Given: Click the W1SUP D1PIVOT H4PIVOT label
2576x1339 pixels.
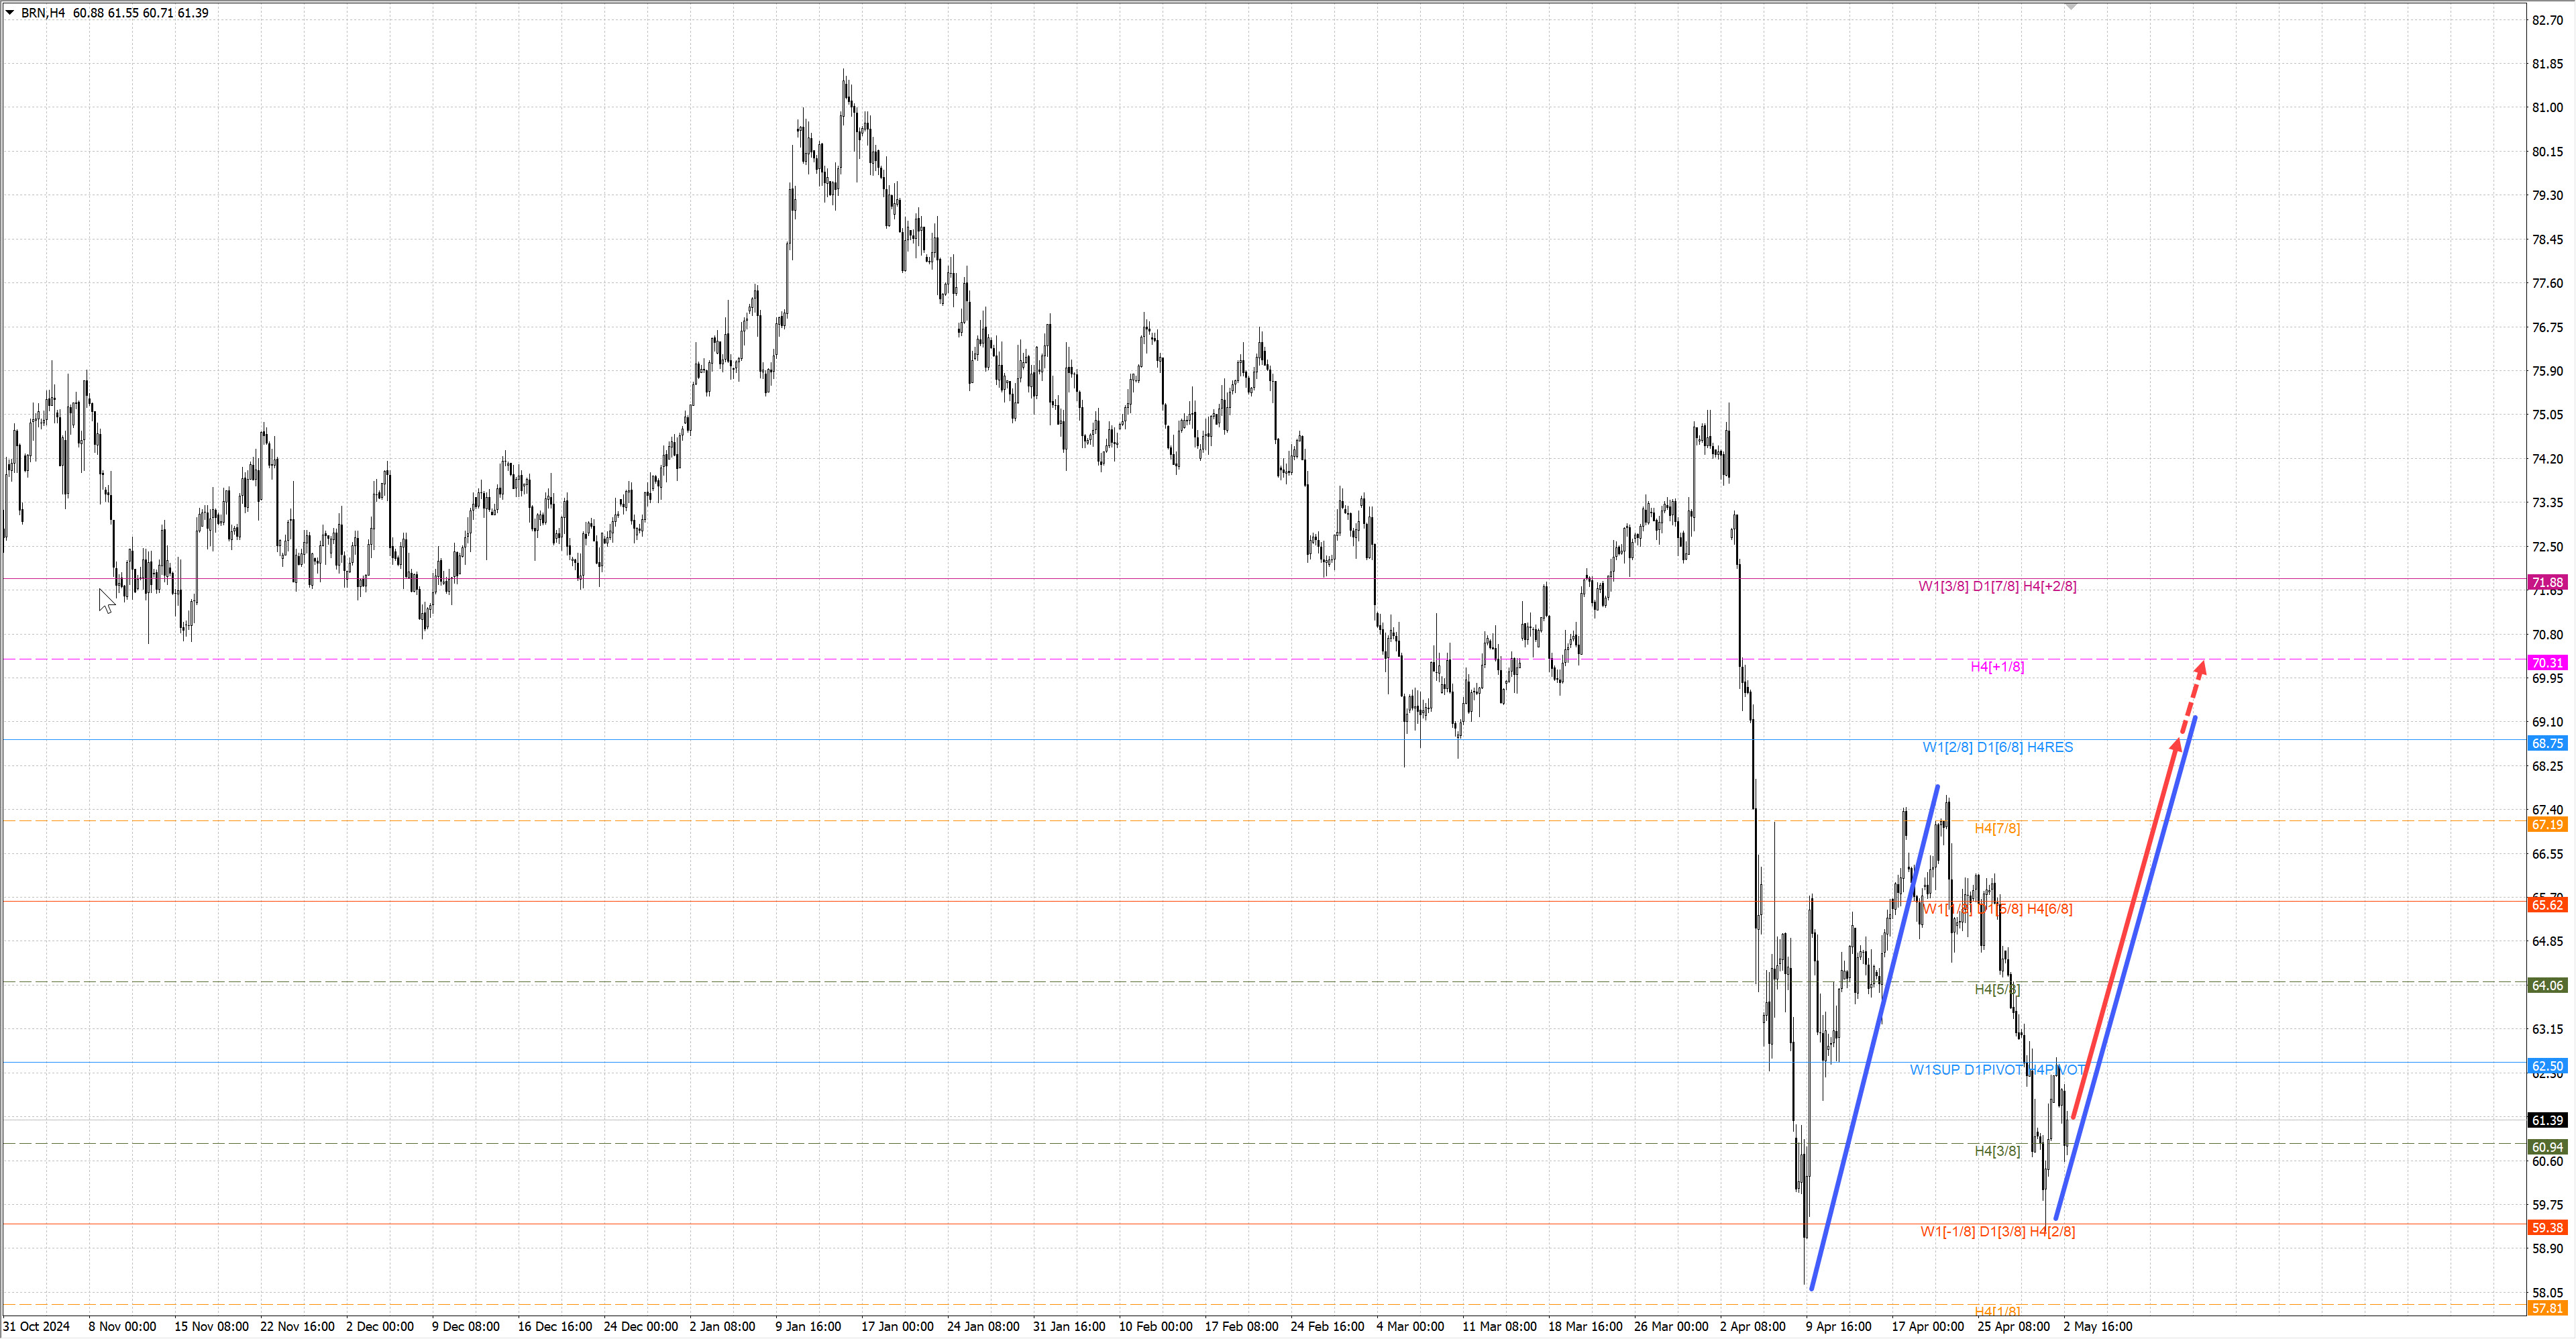Looking at the screenshot, I should (1997, 1070).
